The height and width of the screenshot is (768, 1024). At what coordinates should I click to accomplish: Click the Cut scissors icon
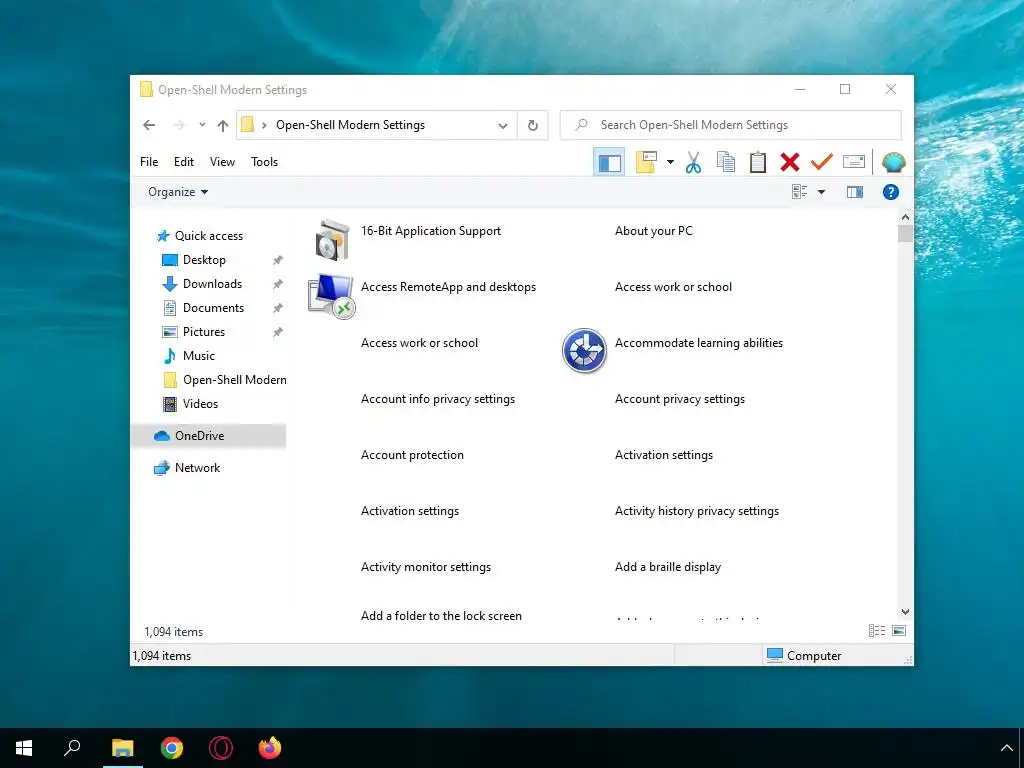694,162
